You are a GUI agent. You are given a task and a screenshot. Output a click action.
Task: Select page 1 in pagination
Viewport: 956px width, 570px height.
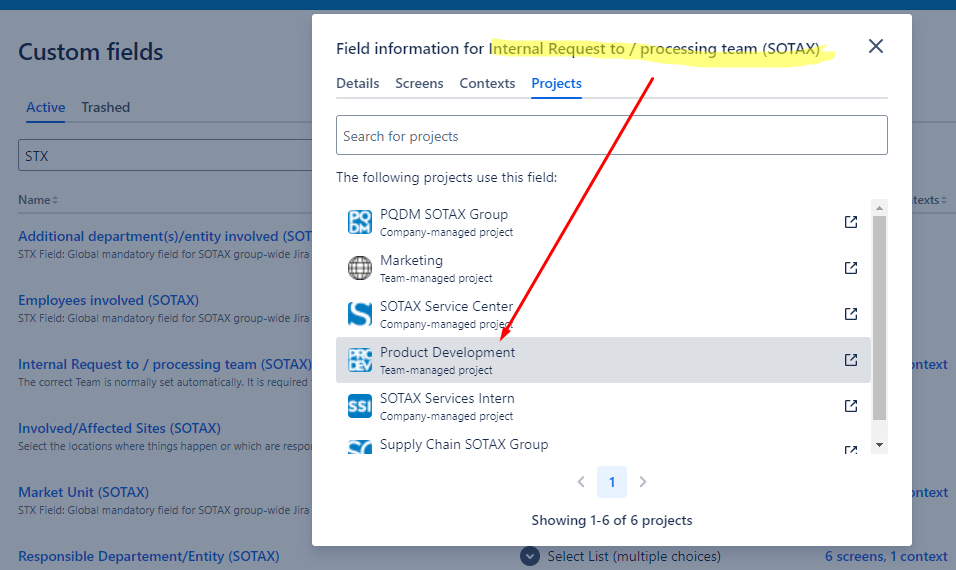pos(612,482)
